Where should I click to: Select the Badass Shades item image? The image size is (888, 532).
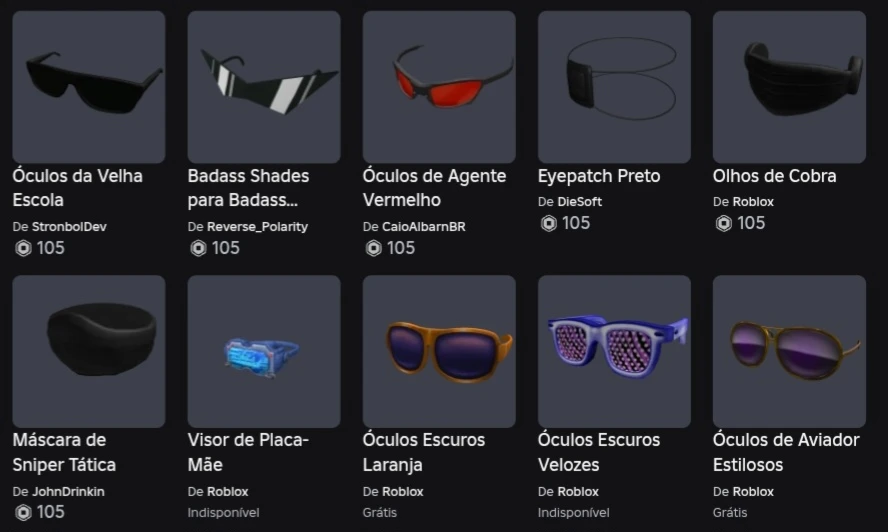(x=264, y=87)
